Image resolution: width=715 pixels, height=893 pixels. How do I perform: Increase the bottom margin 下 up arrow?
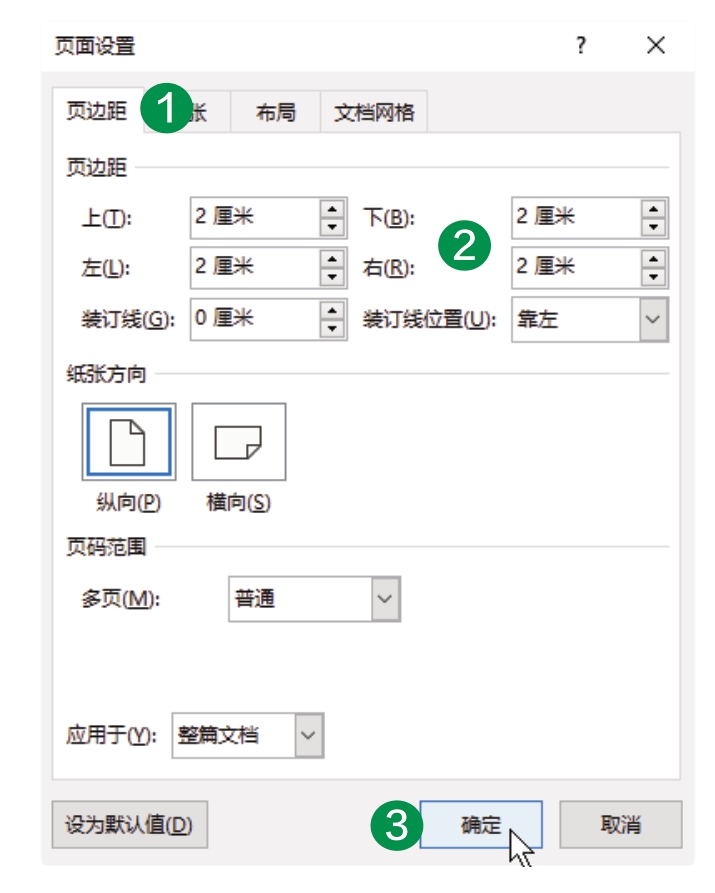(x=653, y=209)
